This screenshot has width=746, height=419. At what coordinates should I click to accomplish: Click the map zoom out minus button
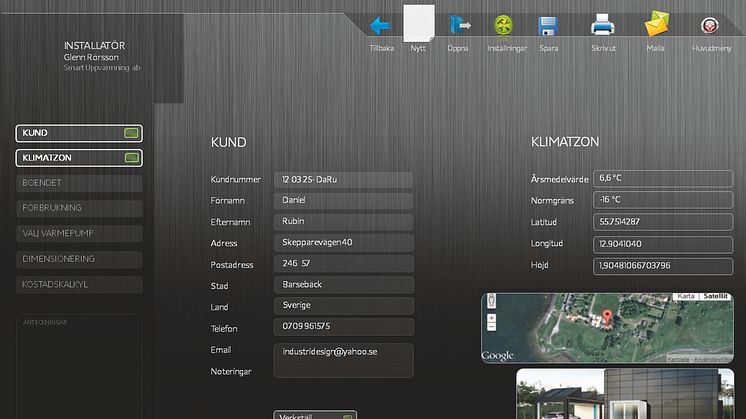coord(491,327)
